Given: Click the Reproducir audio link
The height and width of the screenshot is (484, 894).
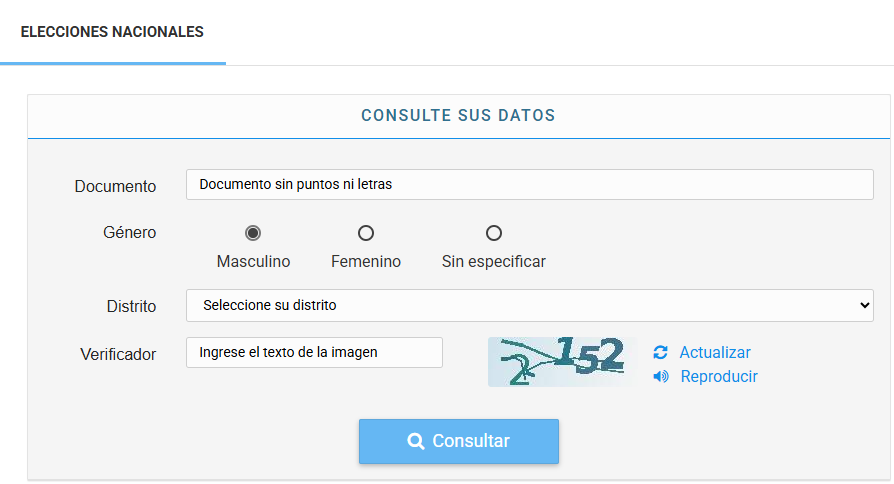Looking at the screenshot, I should coord(719,377).
